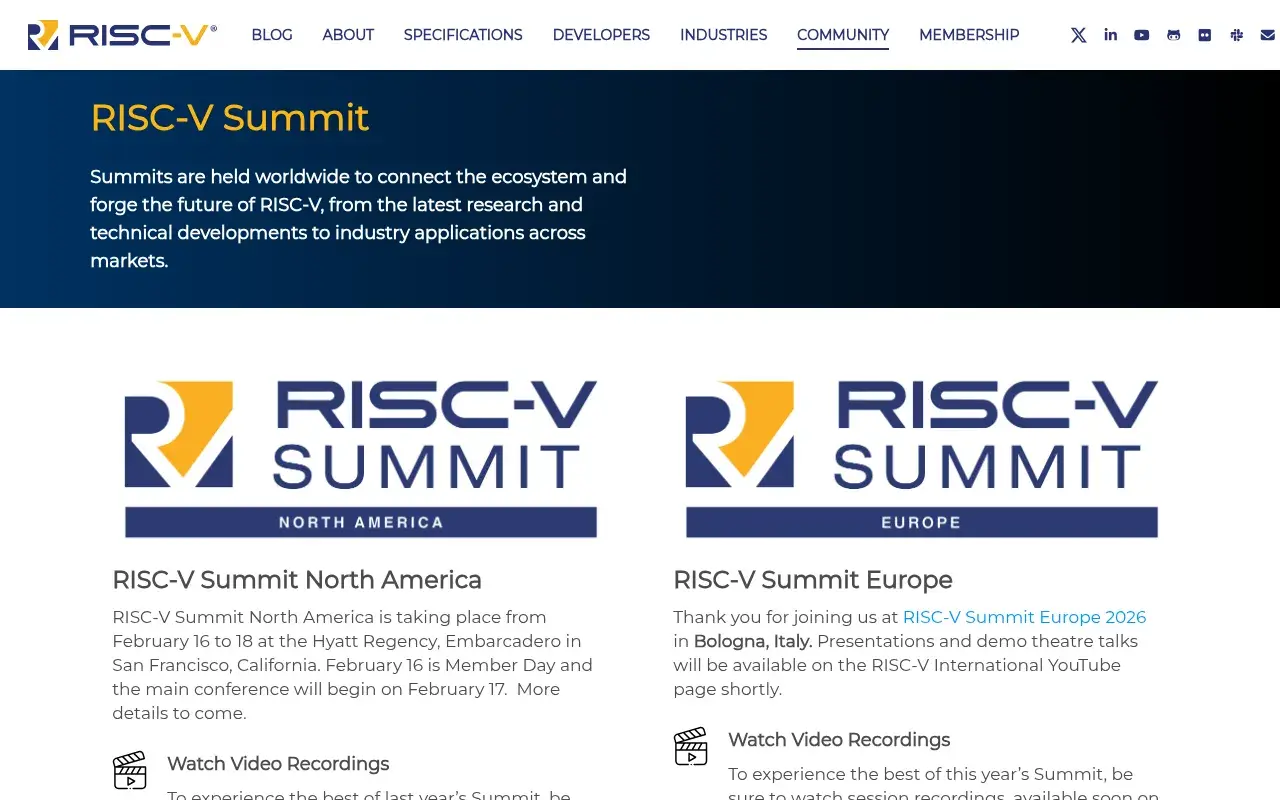Click the RISC-V Summit North America heading

(297, 580)
